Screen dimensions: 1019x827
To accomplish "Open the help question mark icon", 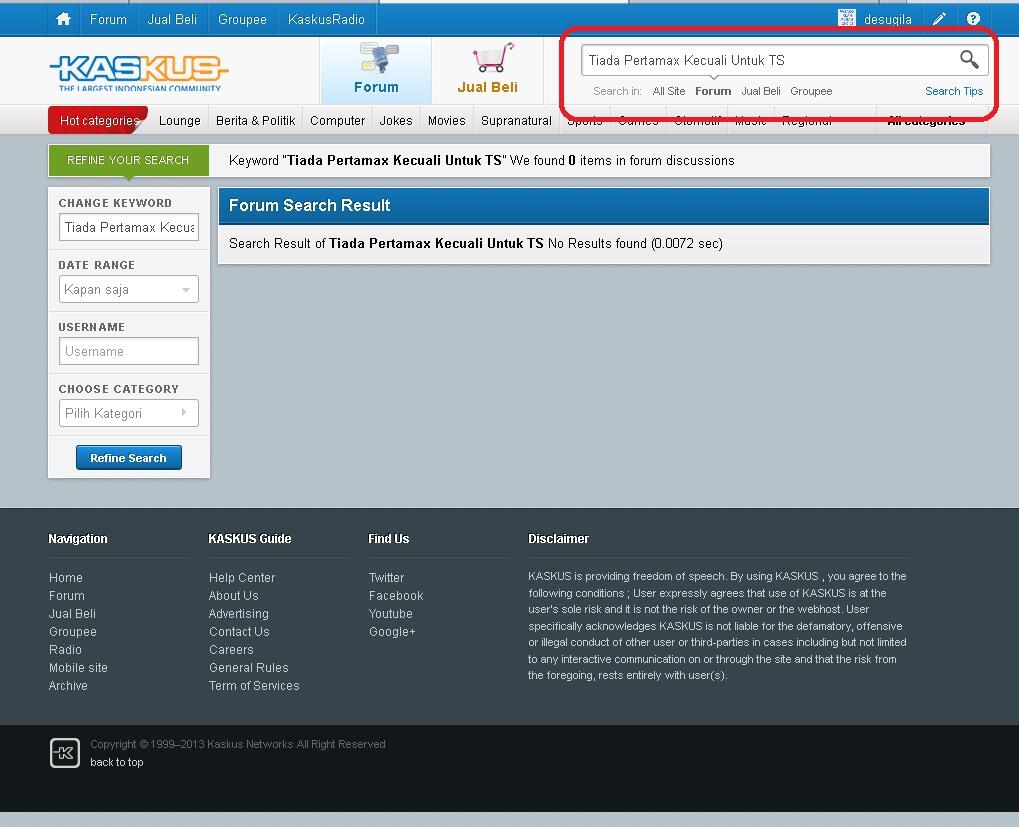I will point(973,19).
